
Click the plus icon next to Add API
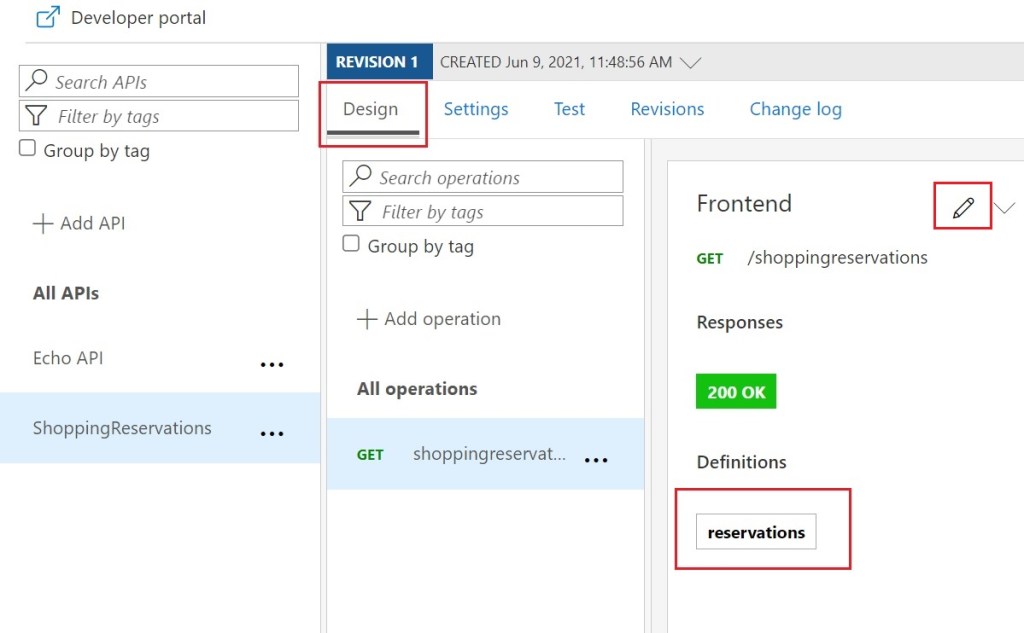pos(43,223)
